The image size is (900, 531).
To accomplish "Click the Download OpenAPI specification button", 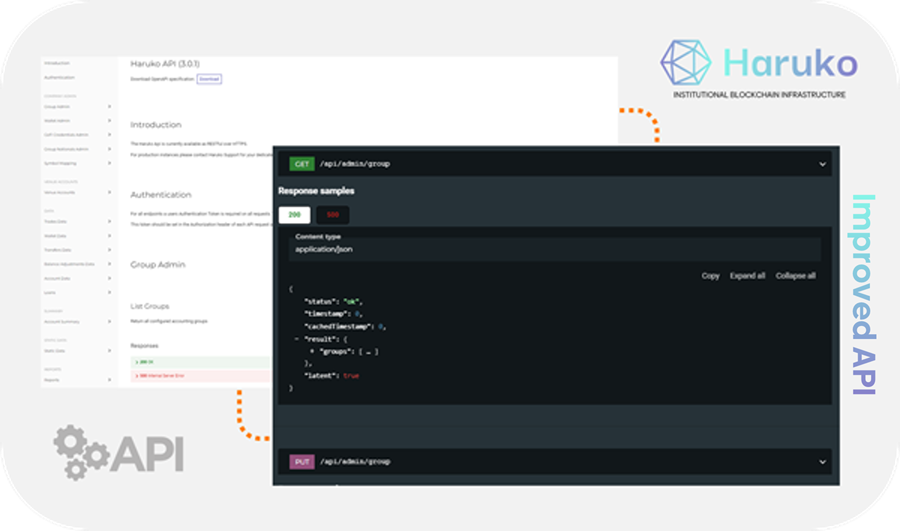I will 209,79.
